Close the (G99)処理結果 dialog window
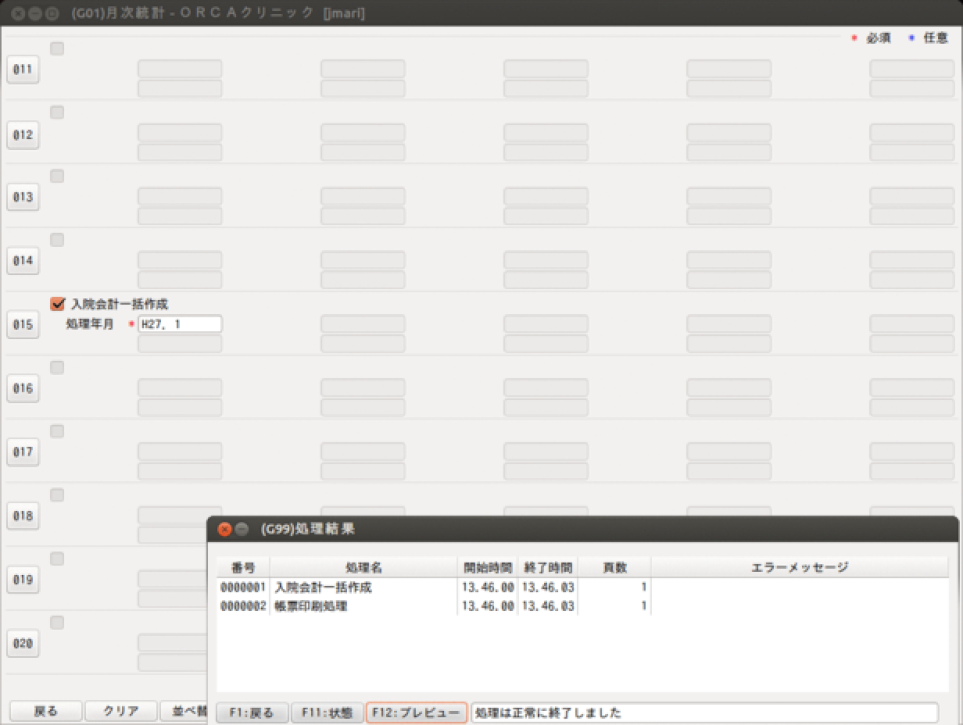The height and width of the screenshot is (725, 963). [225, 529]
